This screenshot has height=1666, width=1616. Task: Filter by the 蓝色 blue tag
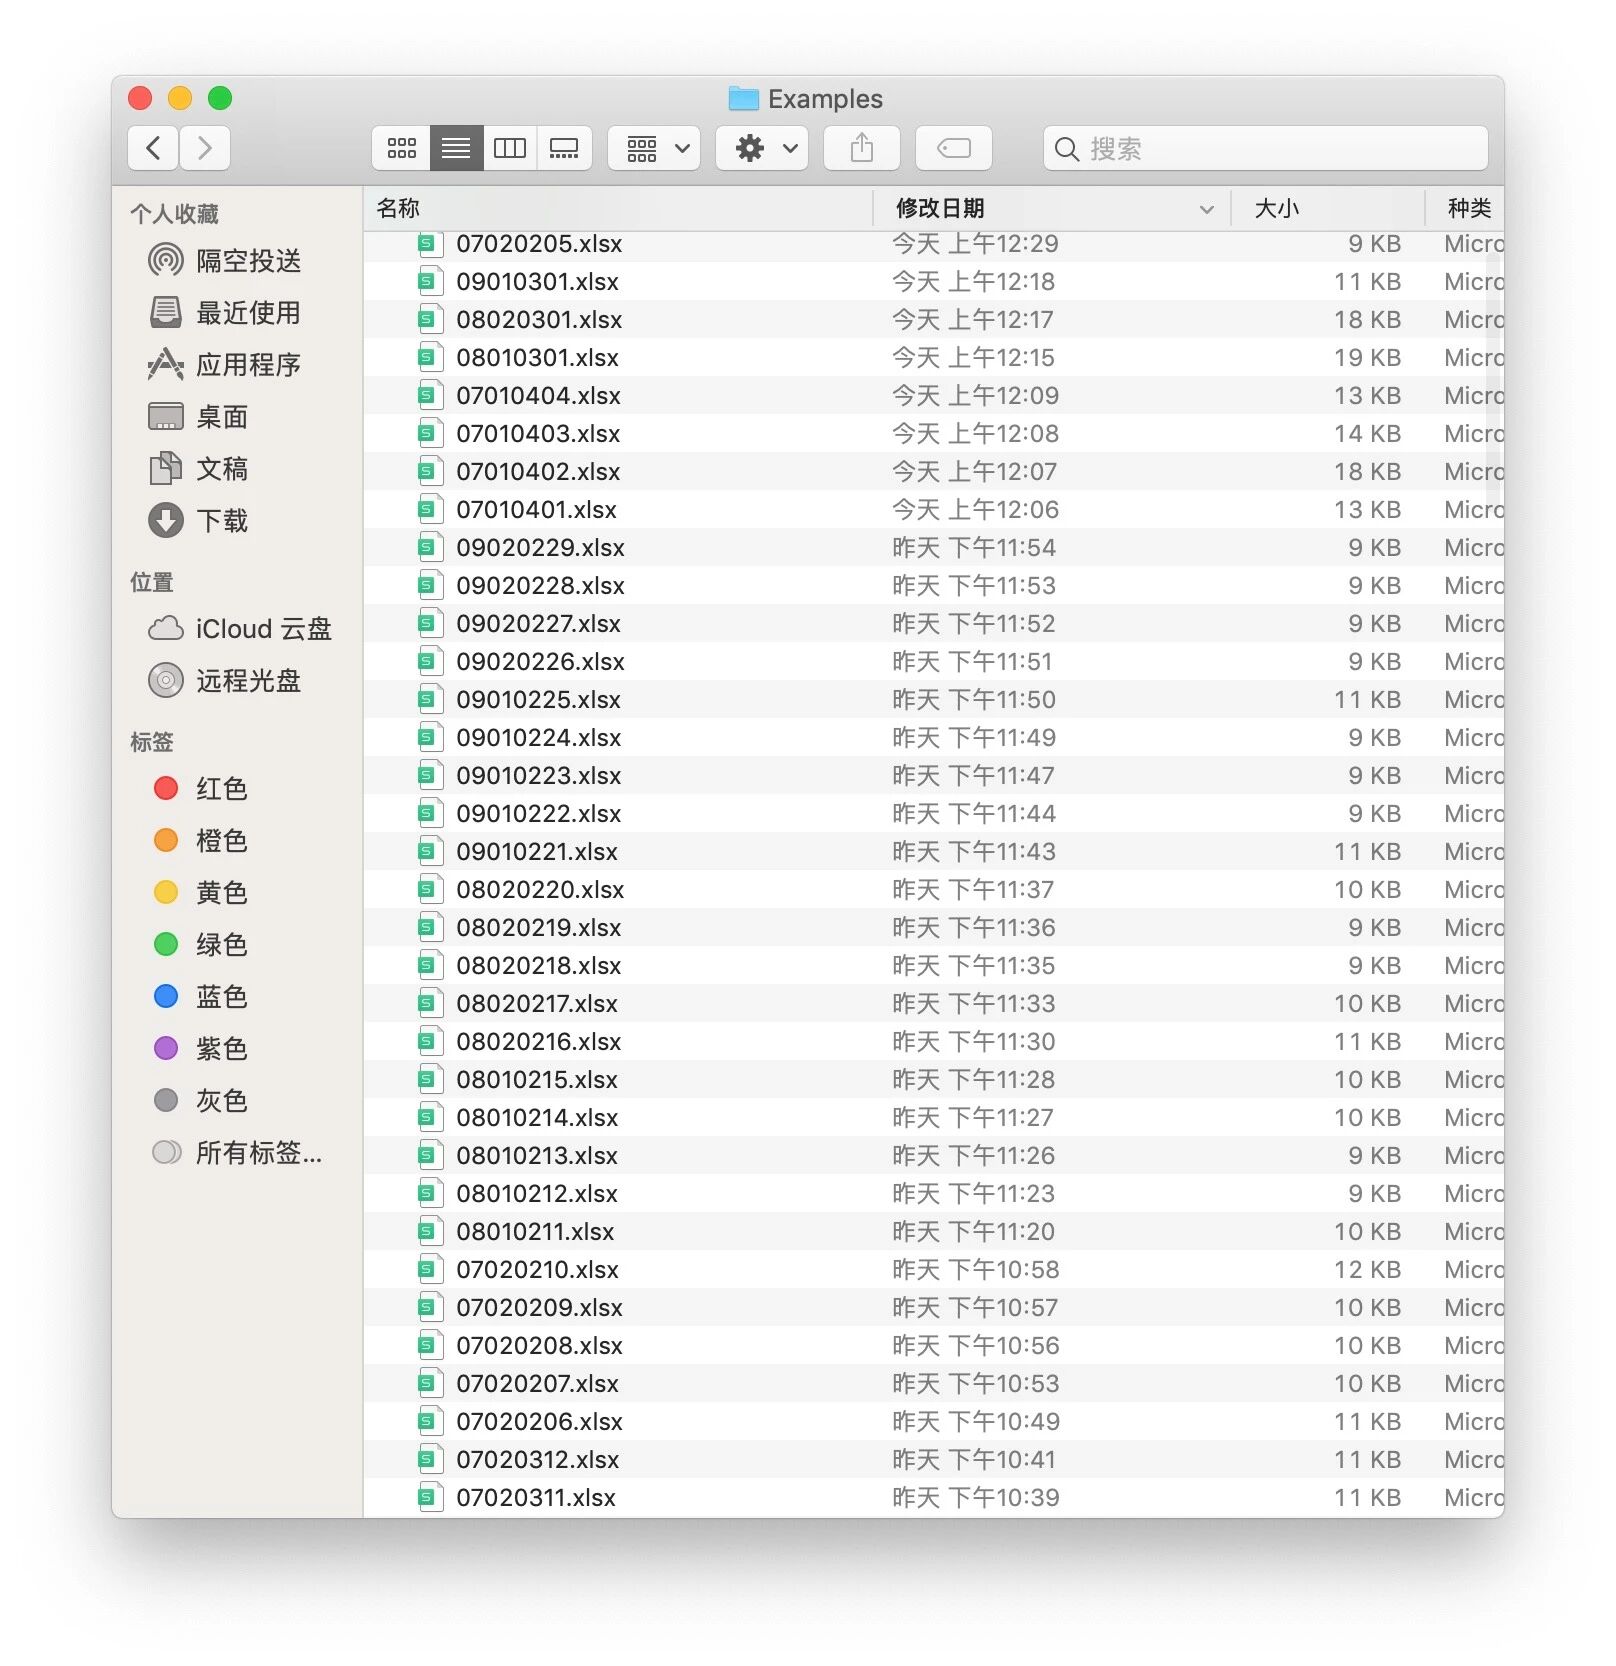200,997
